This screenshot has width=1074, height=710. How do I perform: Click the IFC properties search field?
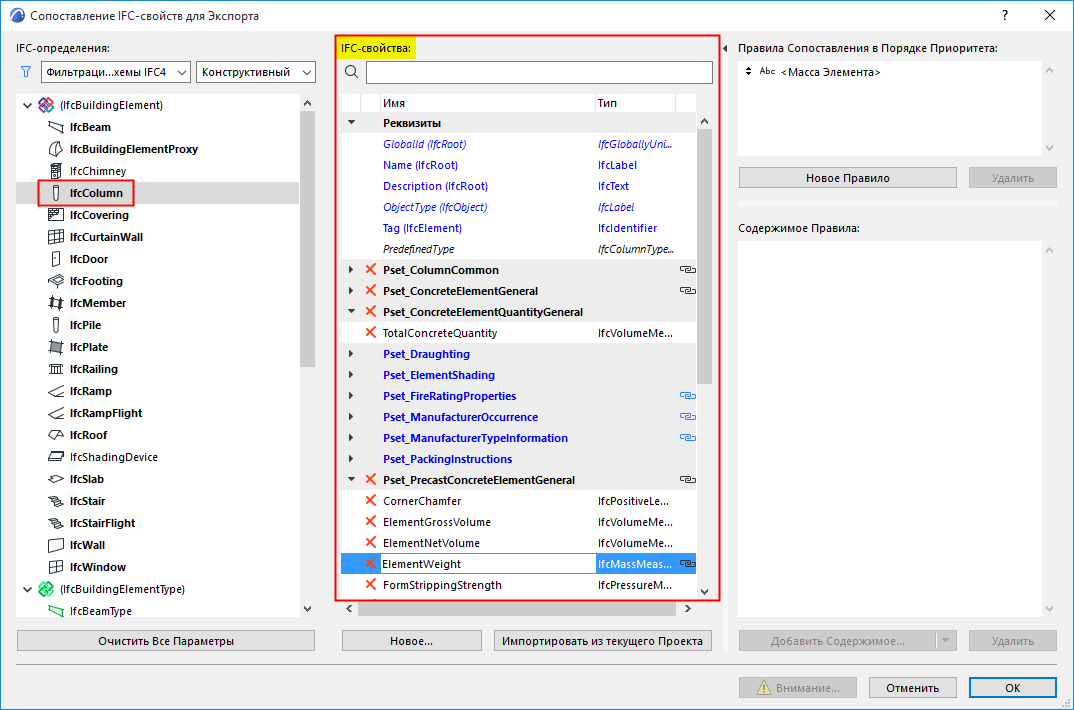coord(539,72)
